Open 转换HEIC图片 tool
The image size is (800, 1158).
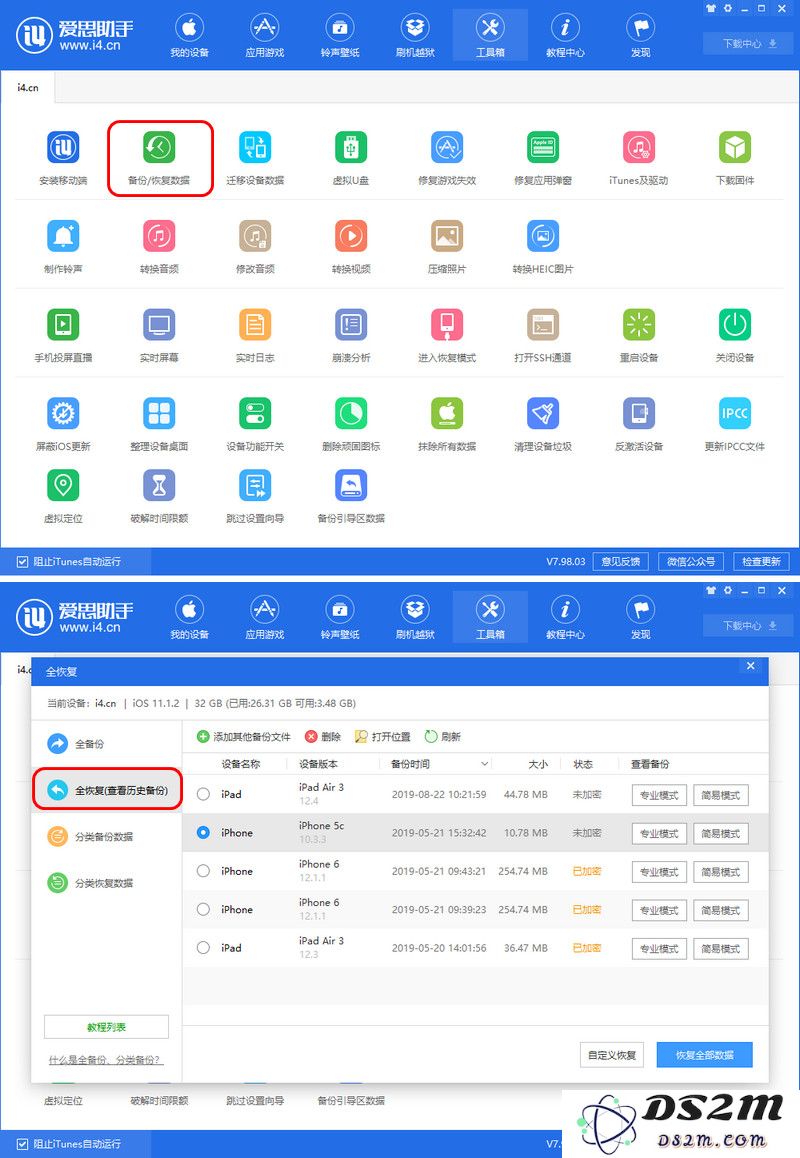point(543,236)
